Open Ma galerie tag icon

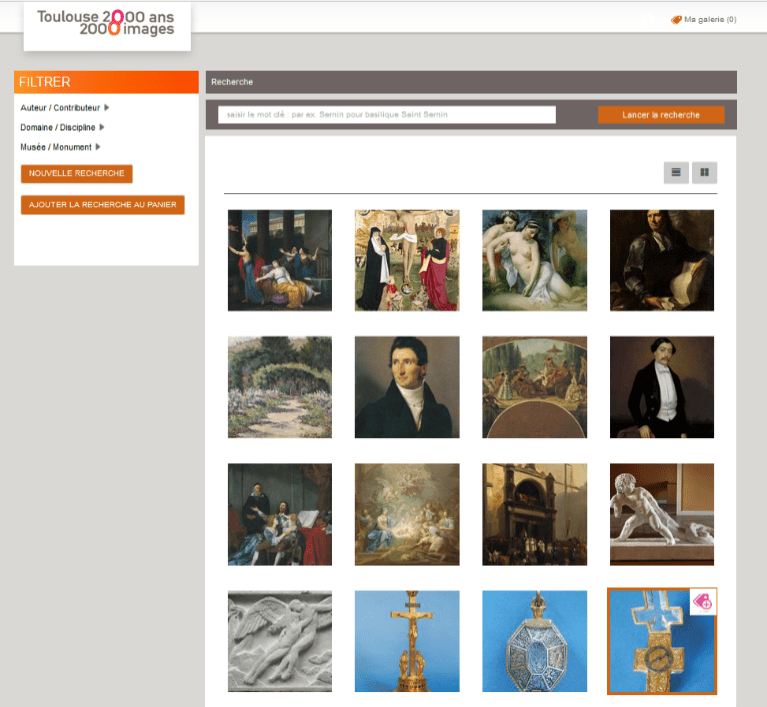point(676,20)
